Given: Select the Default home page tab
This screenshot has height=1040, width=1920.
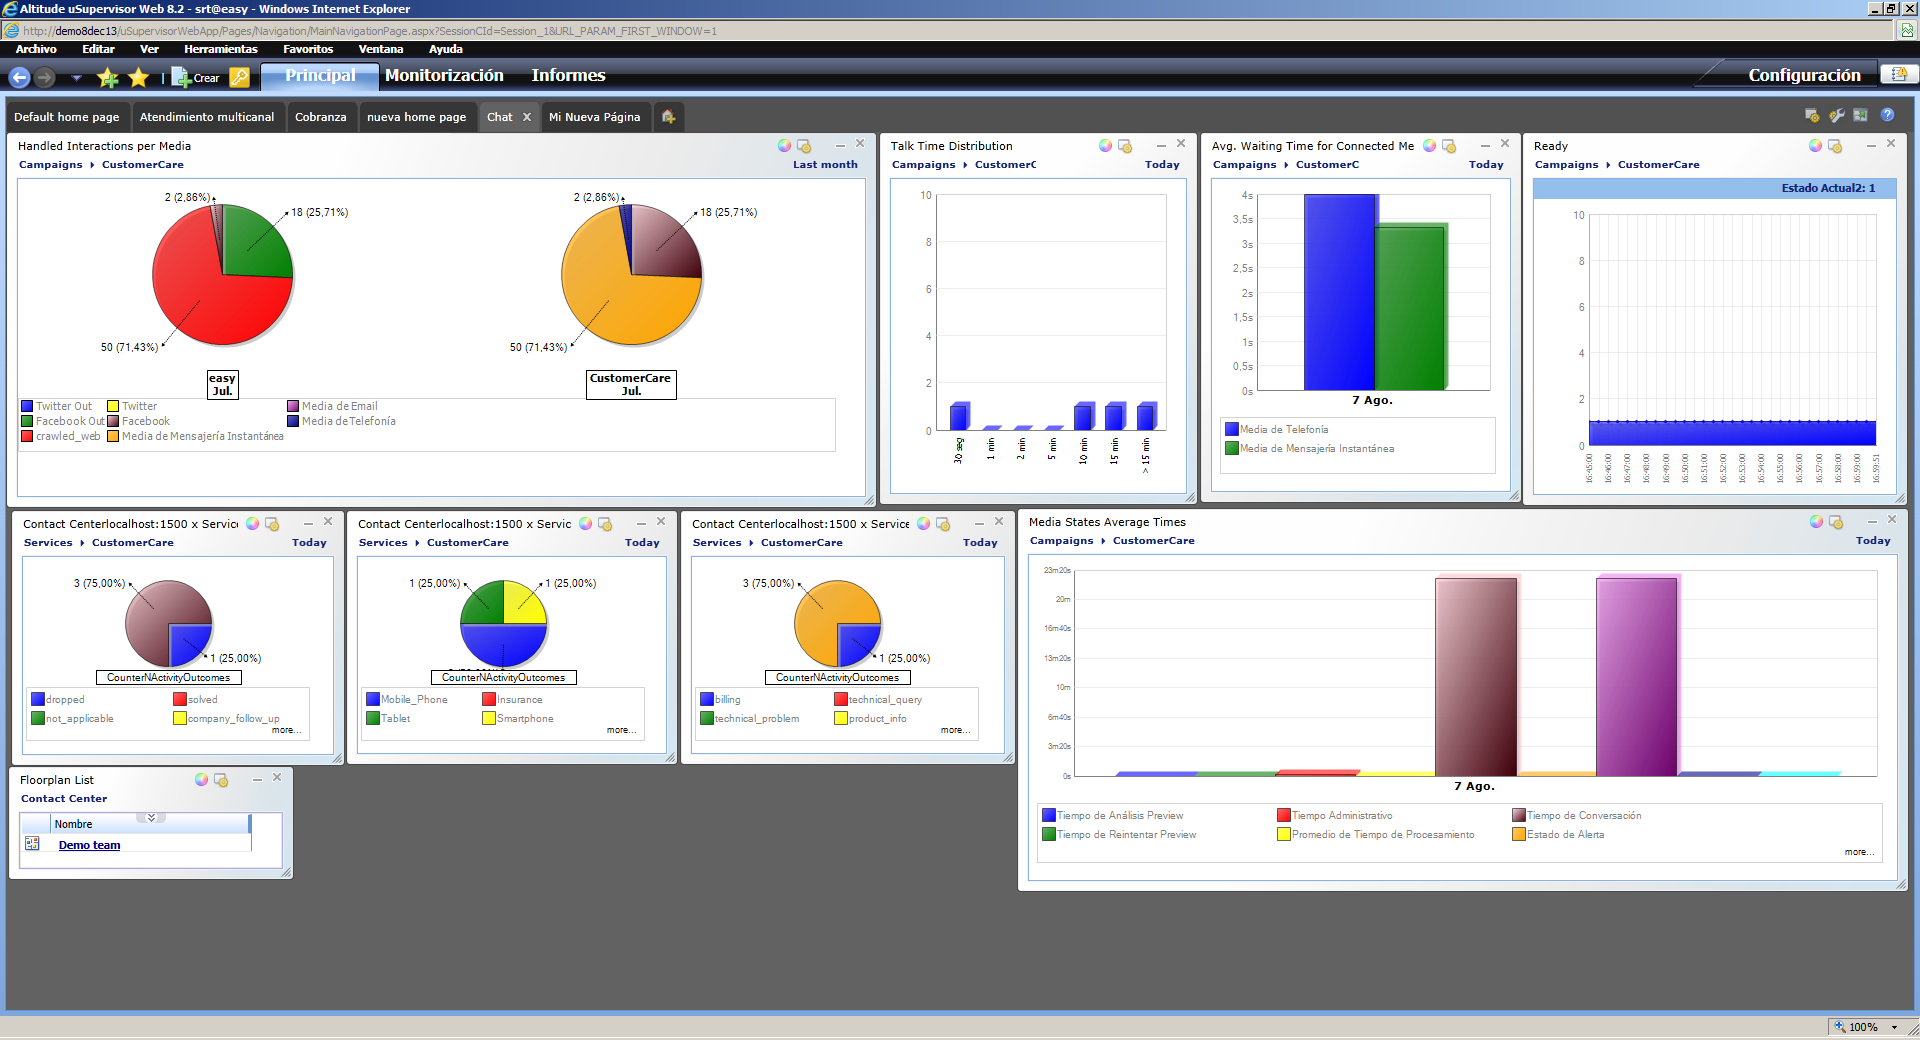Looking at the screenshot, I should 66,117.
